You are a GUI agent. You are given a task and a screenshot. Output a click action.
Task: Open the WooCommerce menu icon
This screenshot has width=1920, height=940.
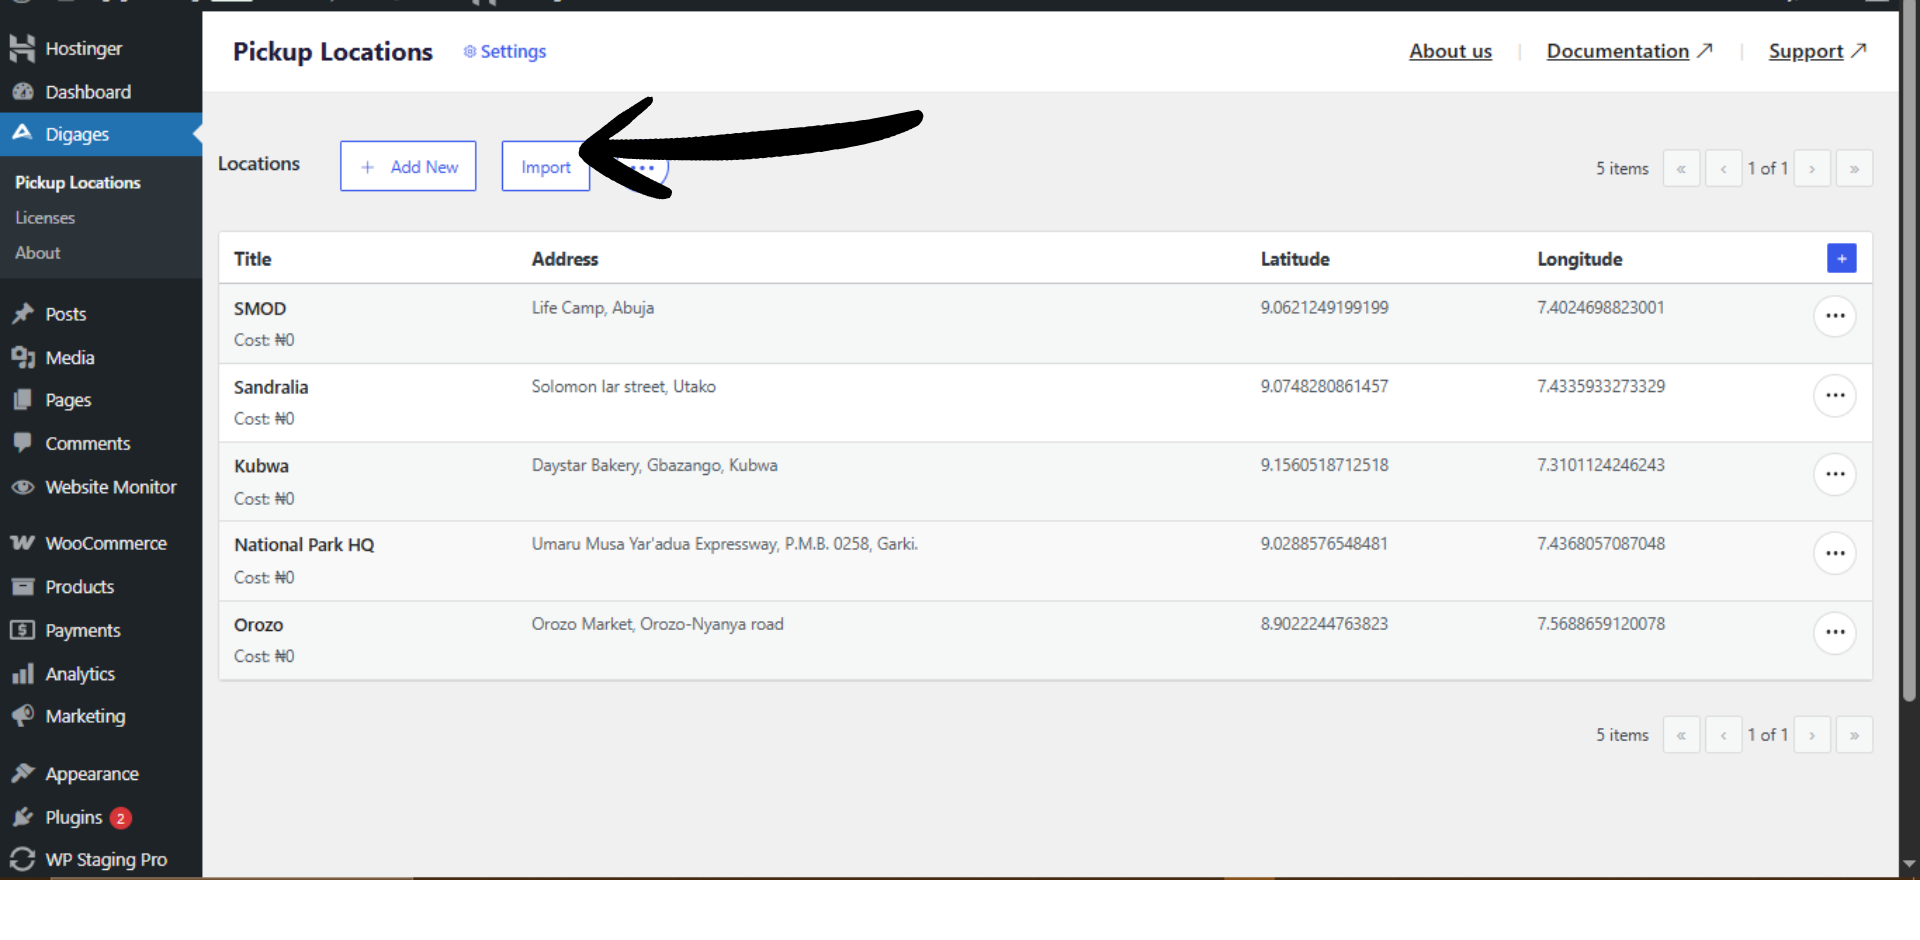pos(22,543)
